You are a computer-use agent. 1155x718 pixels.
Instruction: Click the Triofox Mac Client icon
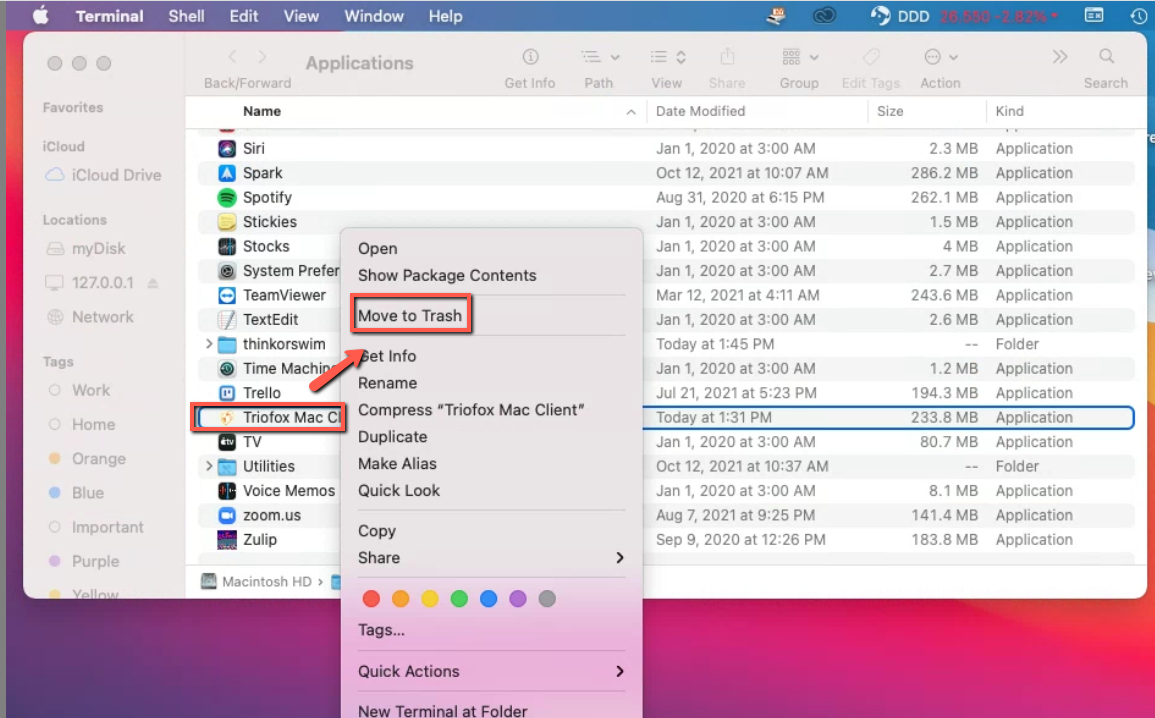tap(227, 418)
